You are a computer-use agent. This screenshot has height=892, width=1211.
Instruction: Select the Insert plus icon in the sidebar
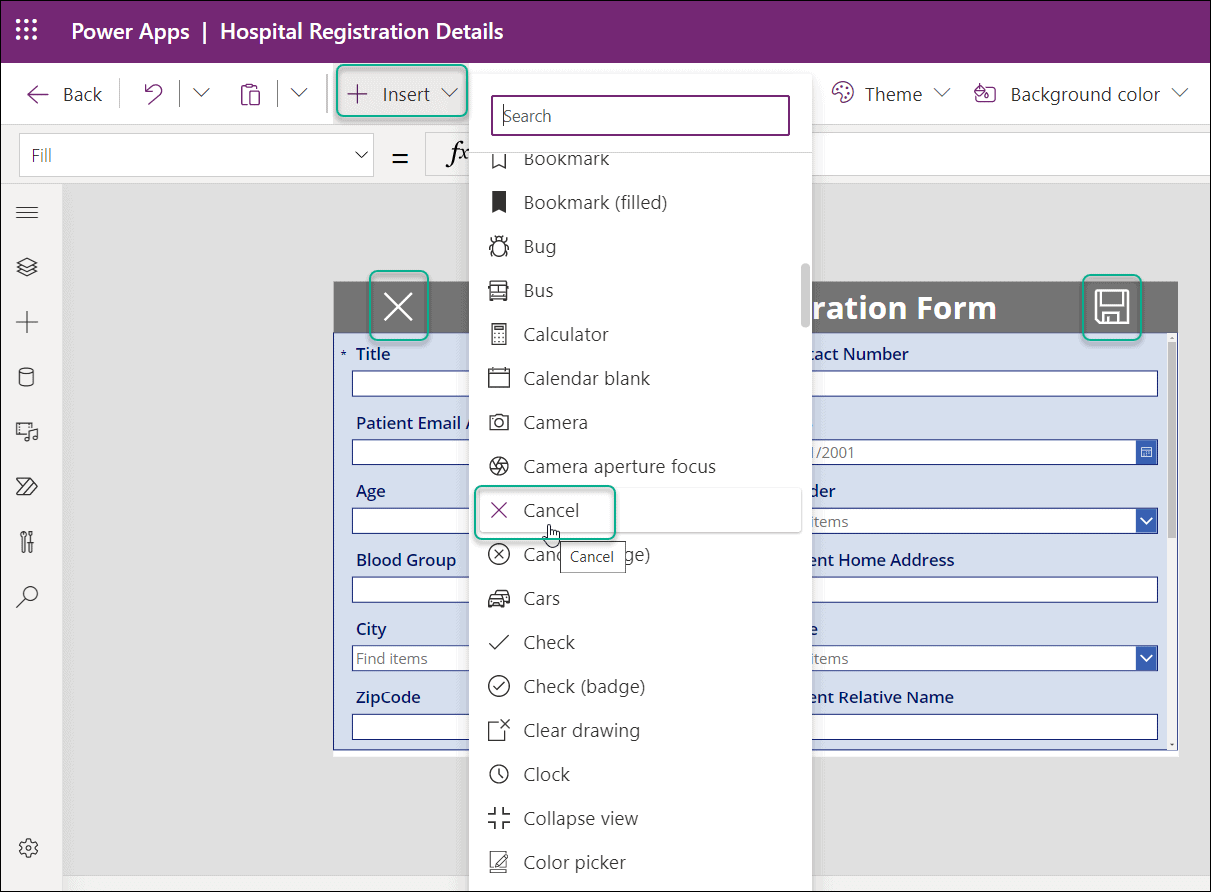coord(27,322)
